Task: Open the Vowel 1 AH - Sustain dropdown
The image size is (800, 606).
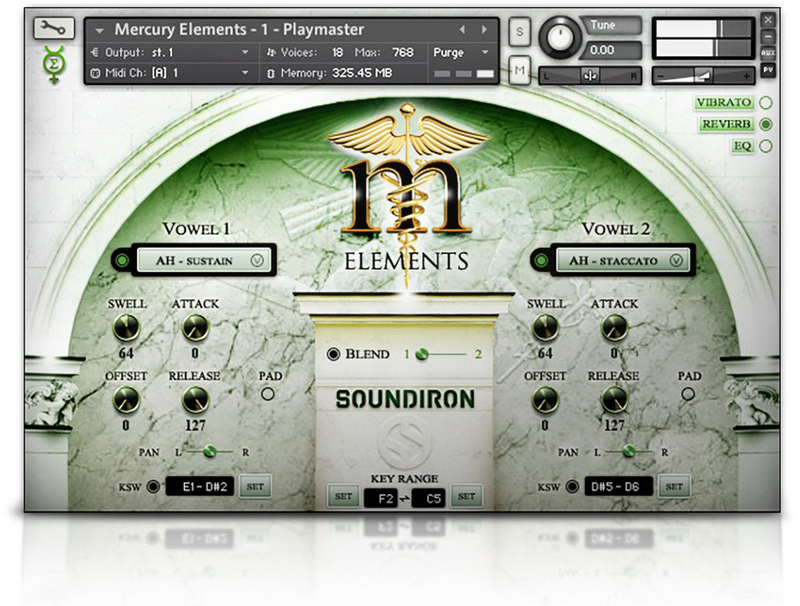Action: 204,261
